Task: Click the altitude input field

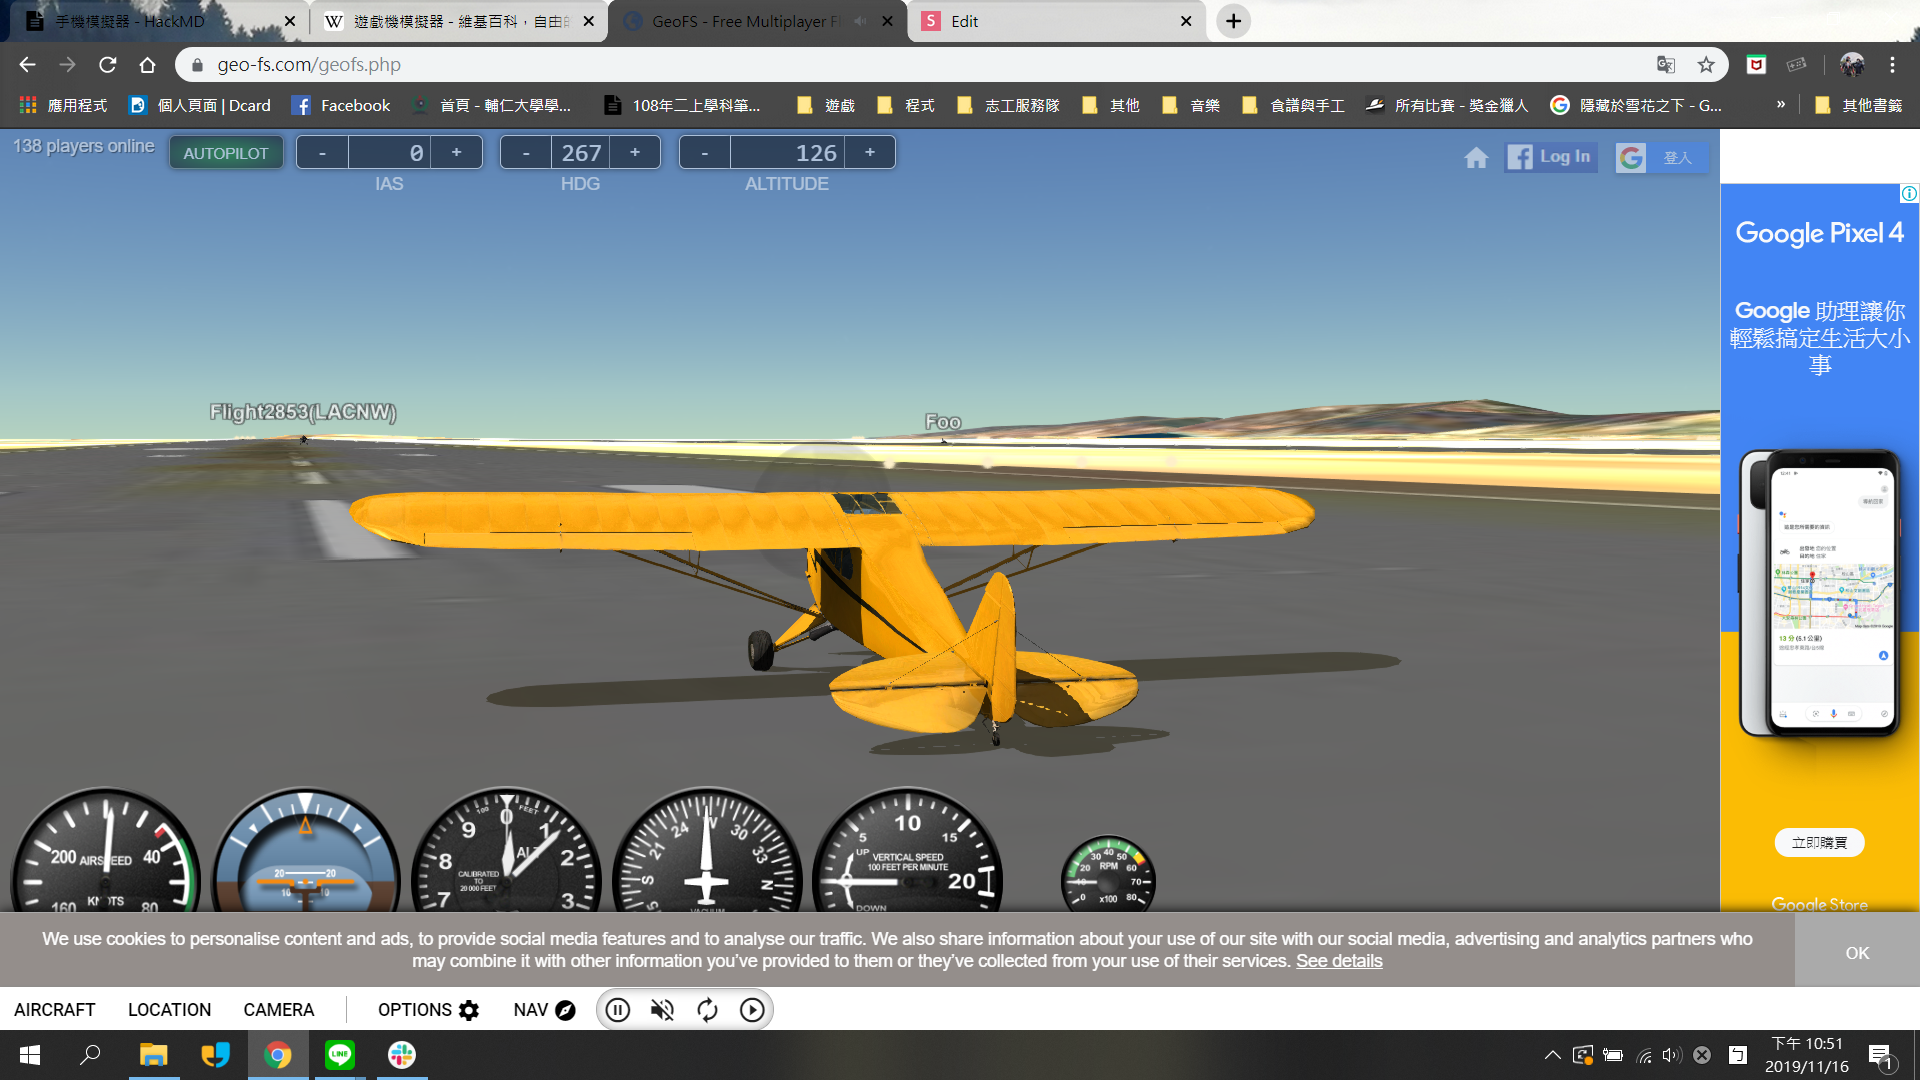Action: point(787,153)
